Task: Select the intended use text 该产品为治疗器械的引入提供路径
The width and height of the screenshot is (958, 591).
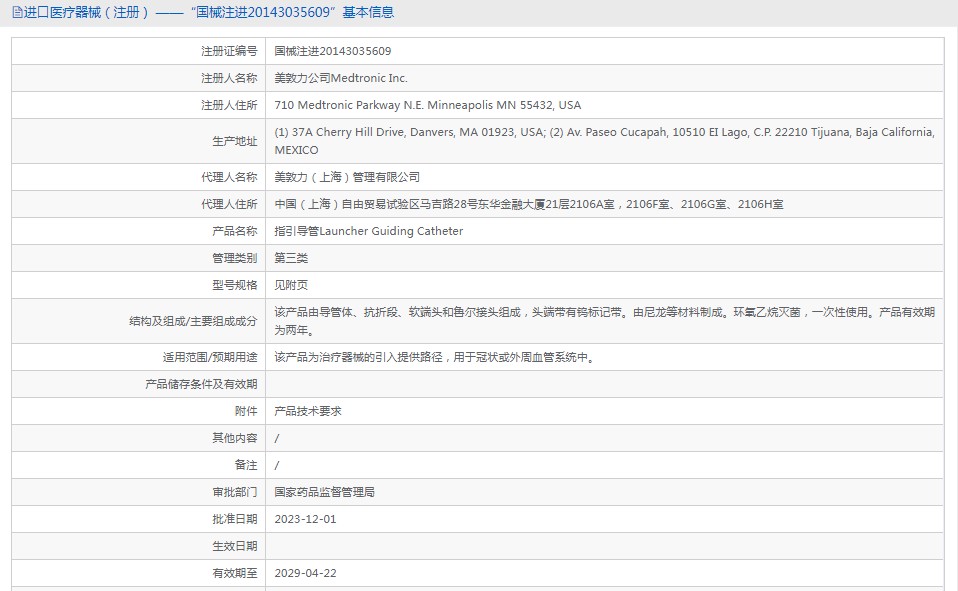Action: 434,357
